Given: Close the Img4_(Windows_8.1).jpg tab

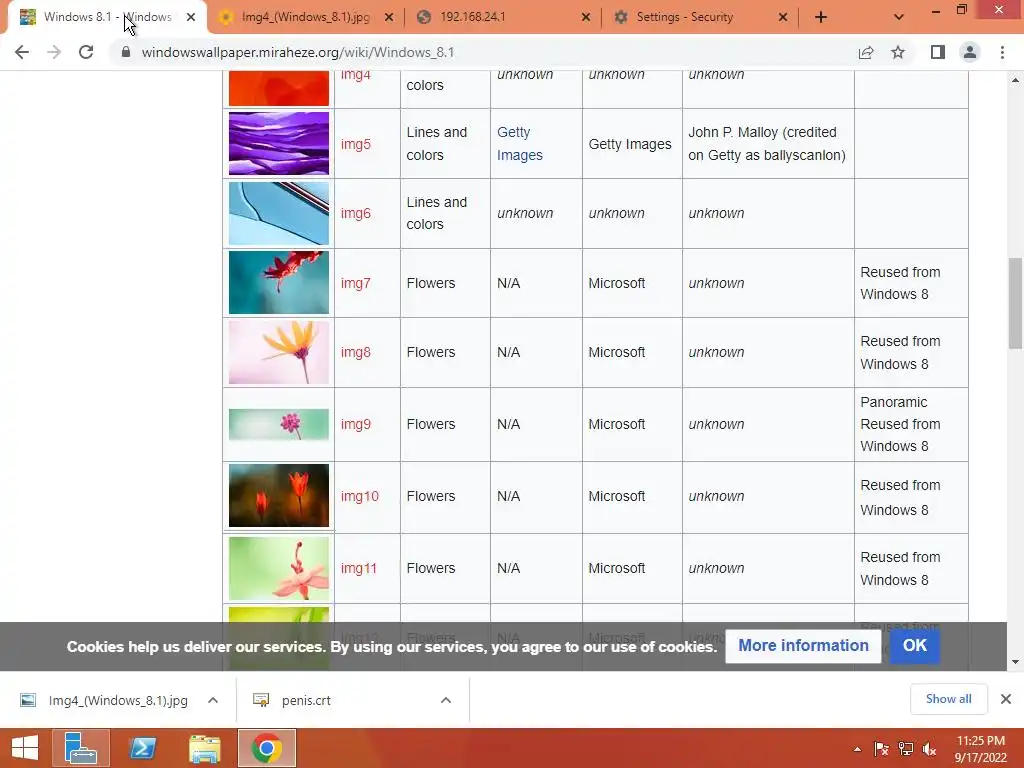Looking at the screenshot, I should (x=389, y=17).
